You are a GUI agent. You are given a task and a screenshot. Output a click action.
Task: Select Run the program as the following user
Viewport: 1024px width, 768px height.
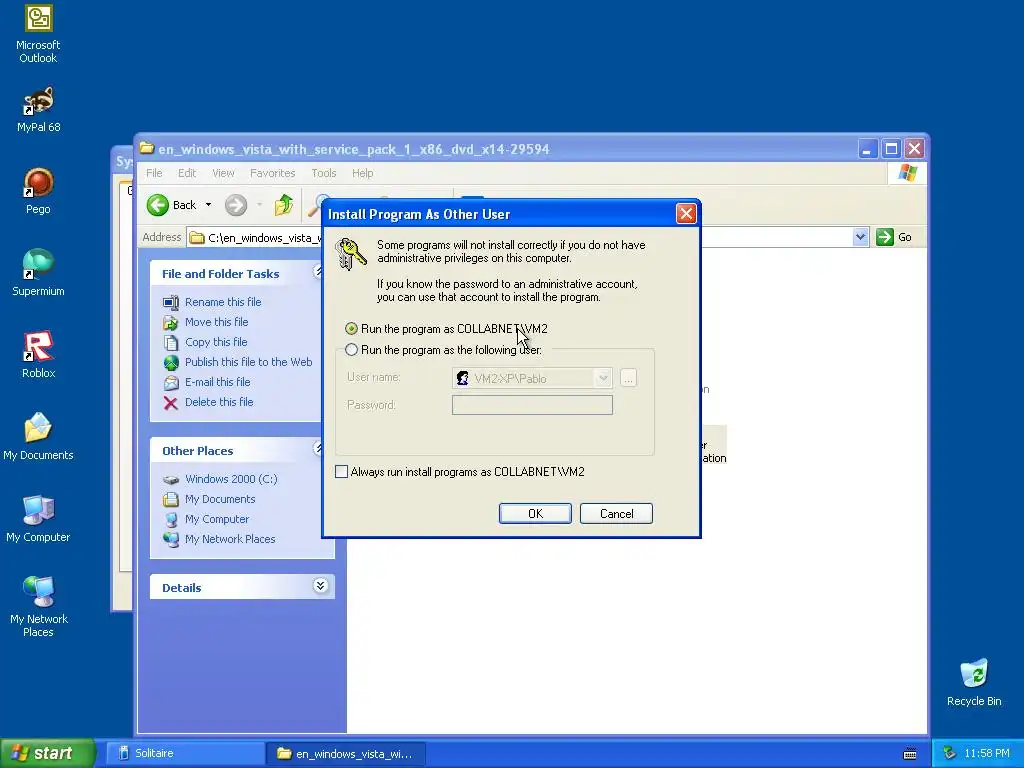pyautogui.click(x=351, y=349)
